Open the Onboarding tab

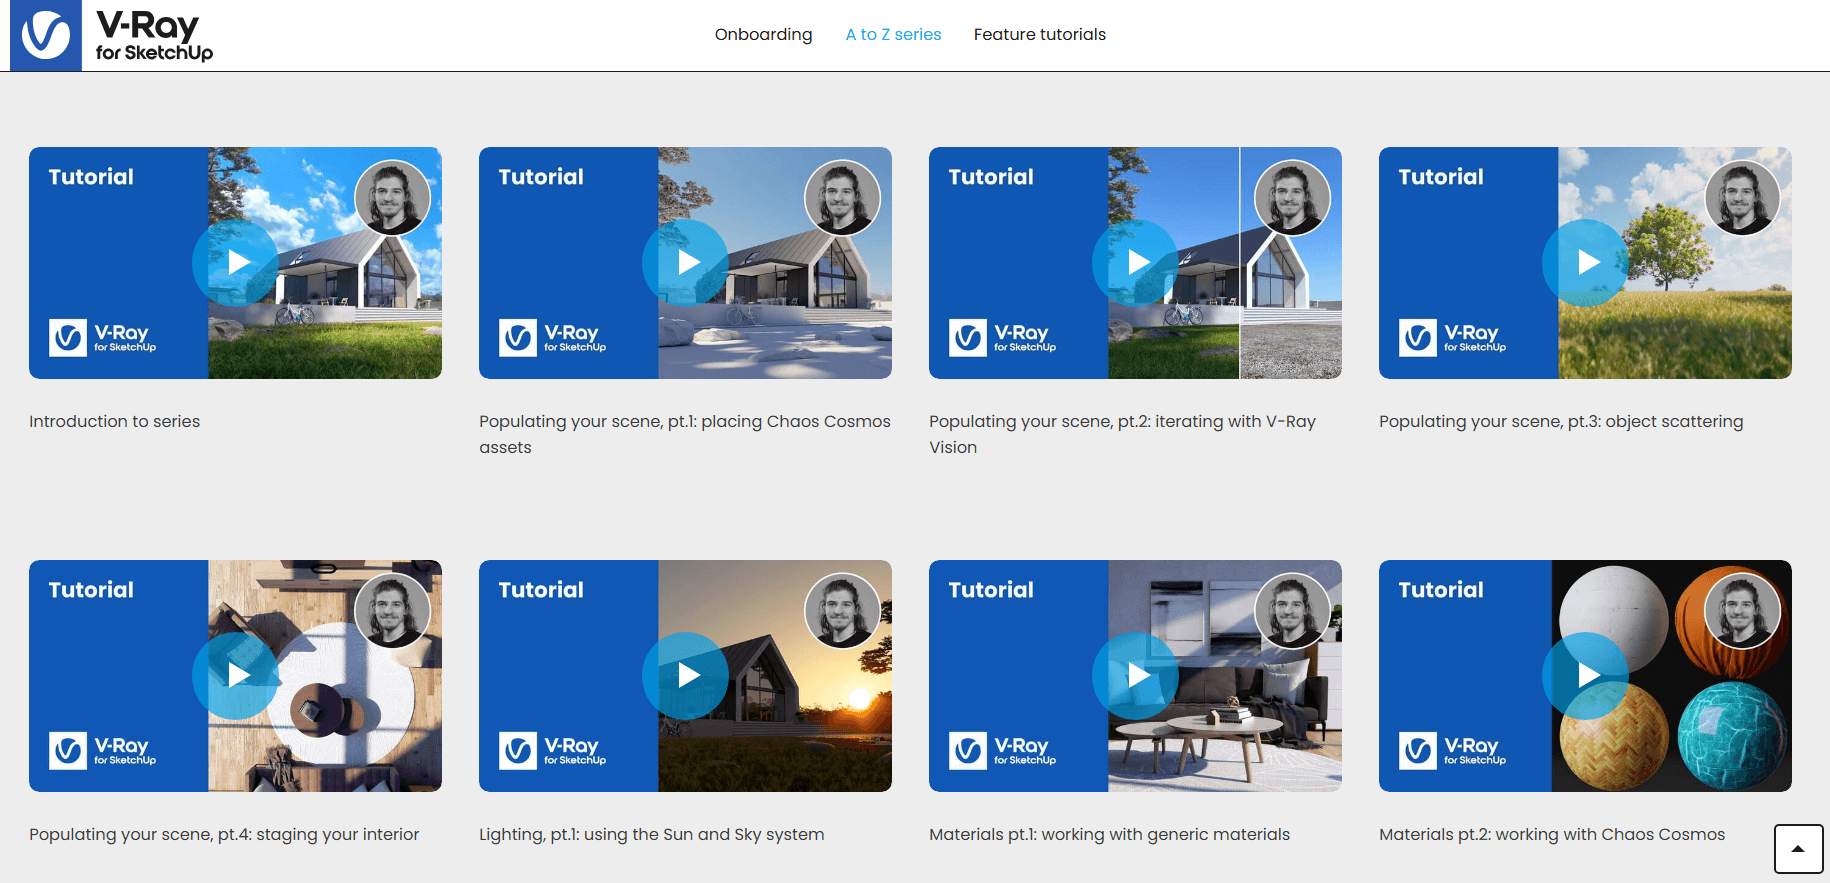763,35
